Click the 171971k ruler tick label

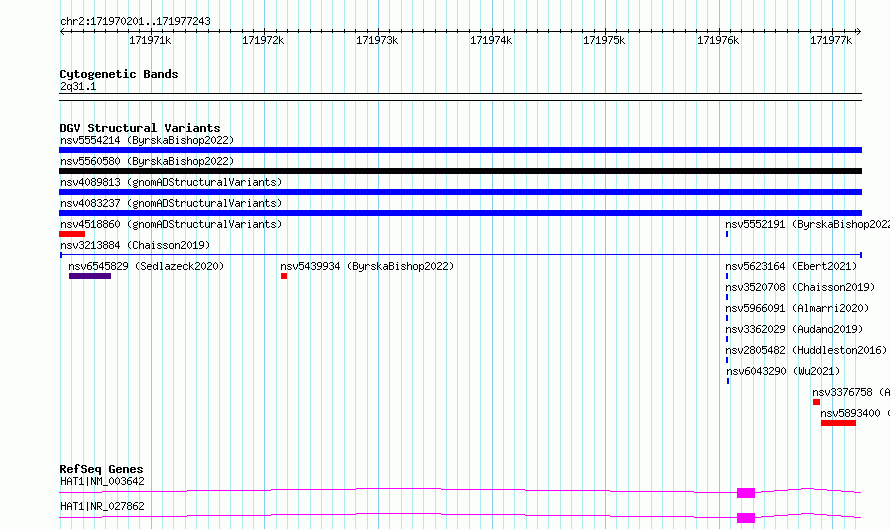pos(150,40)
